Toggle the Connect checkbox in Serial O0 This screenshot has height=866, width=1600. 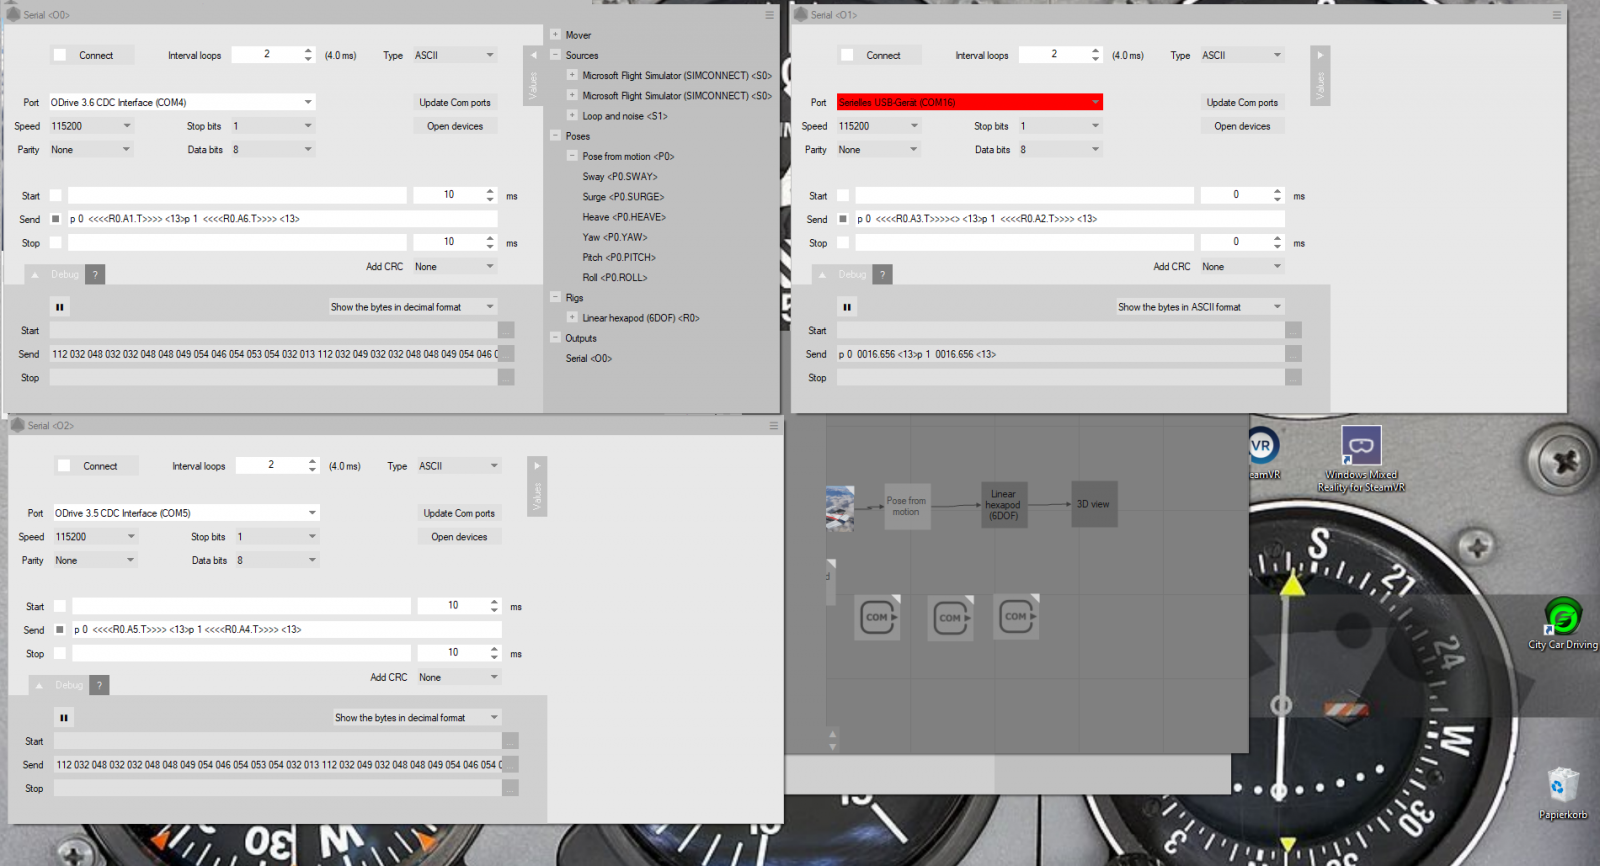click(x=60, y=56)
